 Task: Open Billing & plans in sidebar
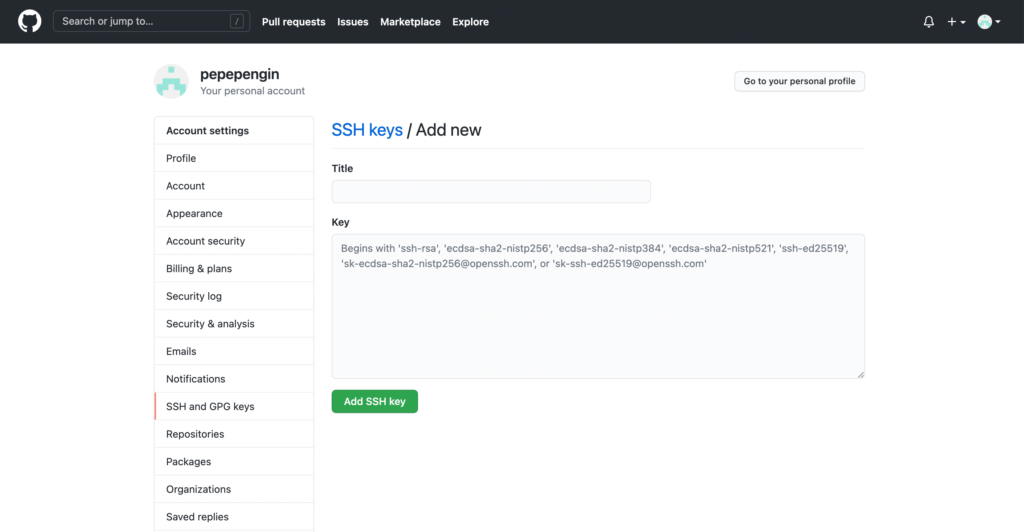pyautogui.click(x=234, y=268)
